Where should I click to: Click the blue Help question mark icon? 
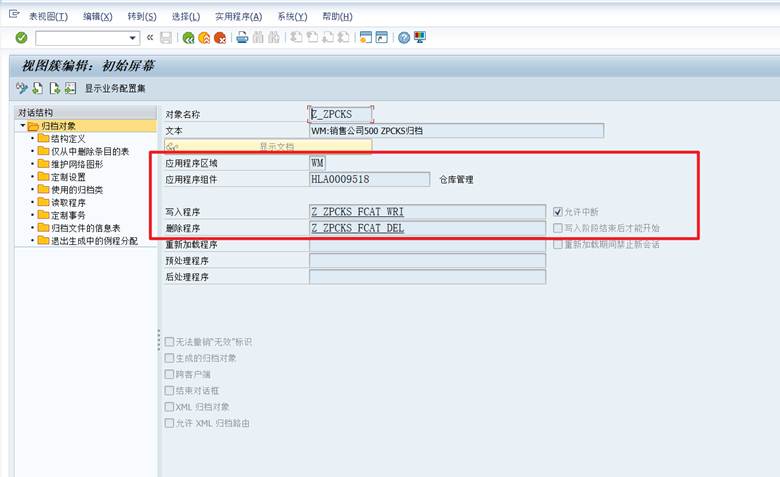[x=404, y=38]
